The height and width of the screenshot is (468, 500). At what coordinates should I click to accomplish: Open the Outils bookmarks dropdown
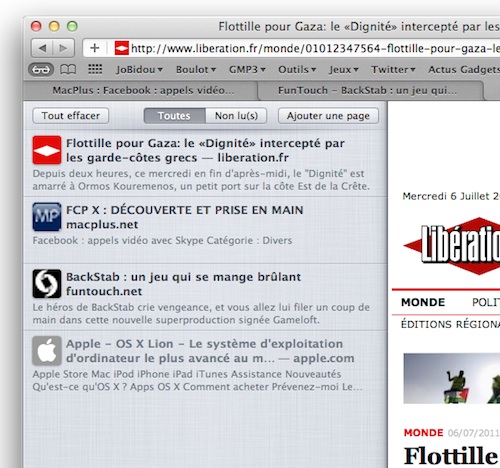(x=297, y=70)
